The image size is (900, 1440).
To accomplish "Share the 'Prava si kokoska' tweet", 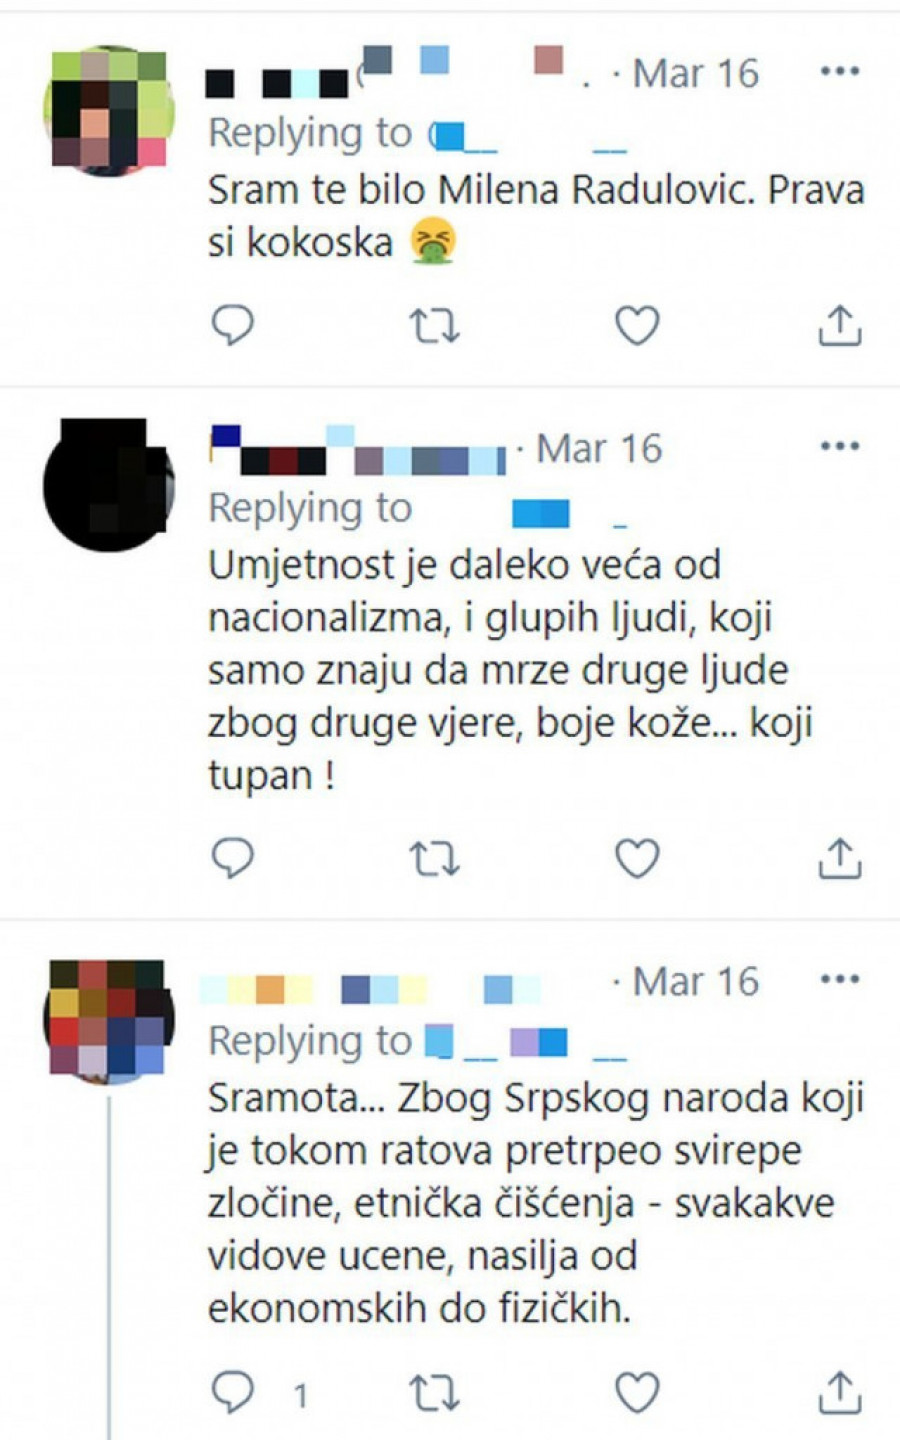I will pyautogui.click(x=840, y=325).
